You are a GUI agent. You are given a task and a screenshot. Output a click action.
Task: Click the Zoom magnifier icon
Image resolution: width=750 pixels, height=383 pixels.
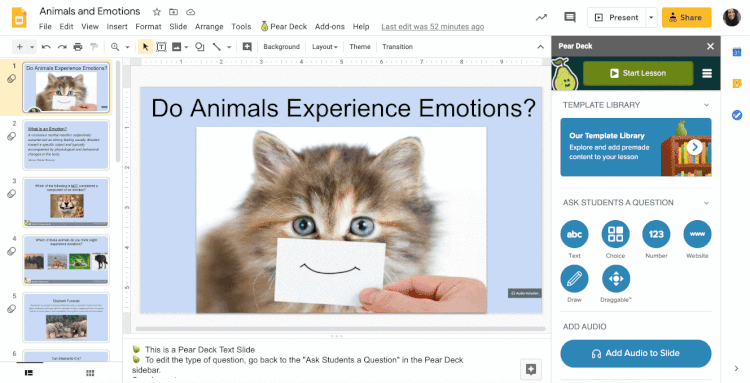[x=115, y=47]
